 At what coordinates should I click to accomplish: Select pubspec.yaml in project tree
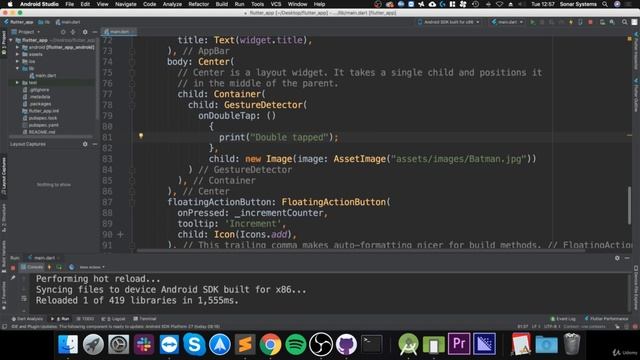coord(41,125)
